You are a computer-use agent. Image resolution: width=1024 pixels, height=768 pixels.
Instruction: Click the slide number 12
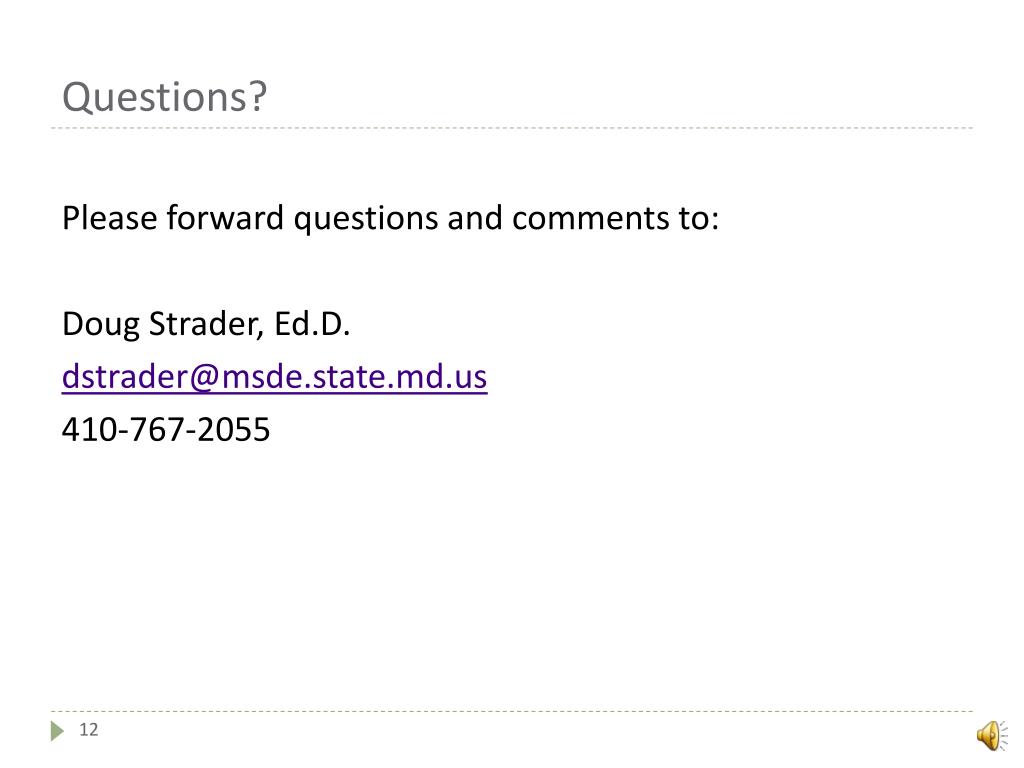pyautogui.click(x=88, y=729)
